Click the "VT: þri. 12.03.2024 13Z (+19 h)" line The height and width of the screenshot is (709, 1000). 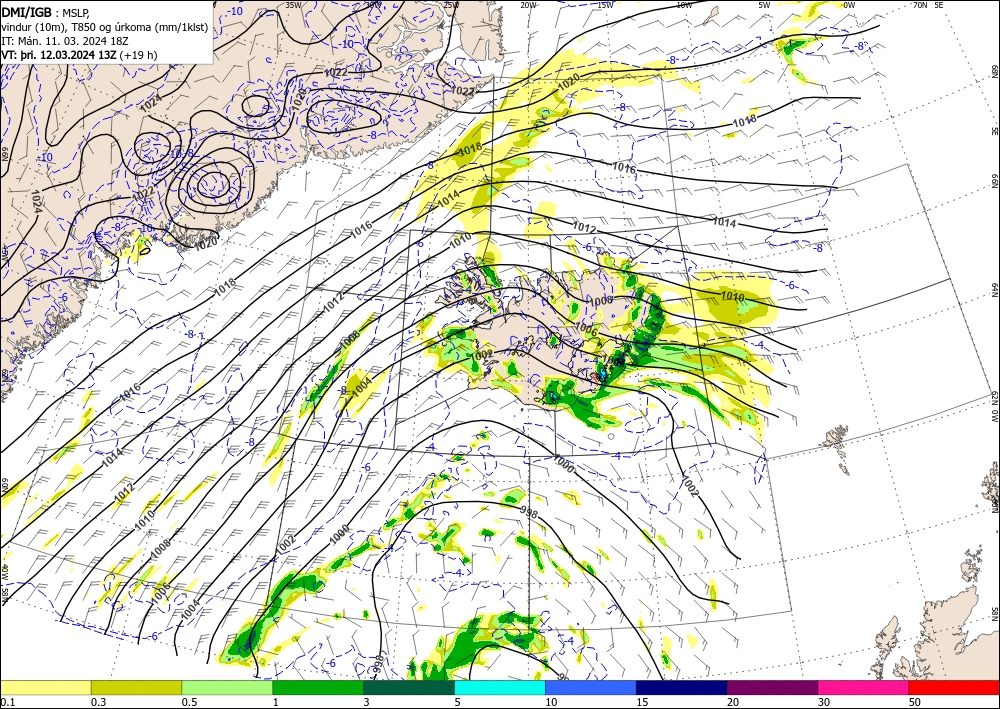[x=79, y=55]
